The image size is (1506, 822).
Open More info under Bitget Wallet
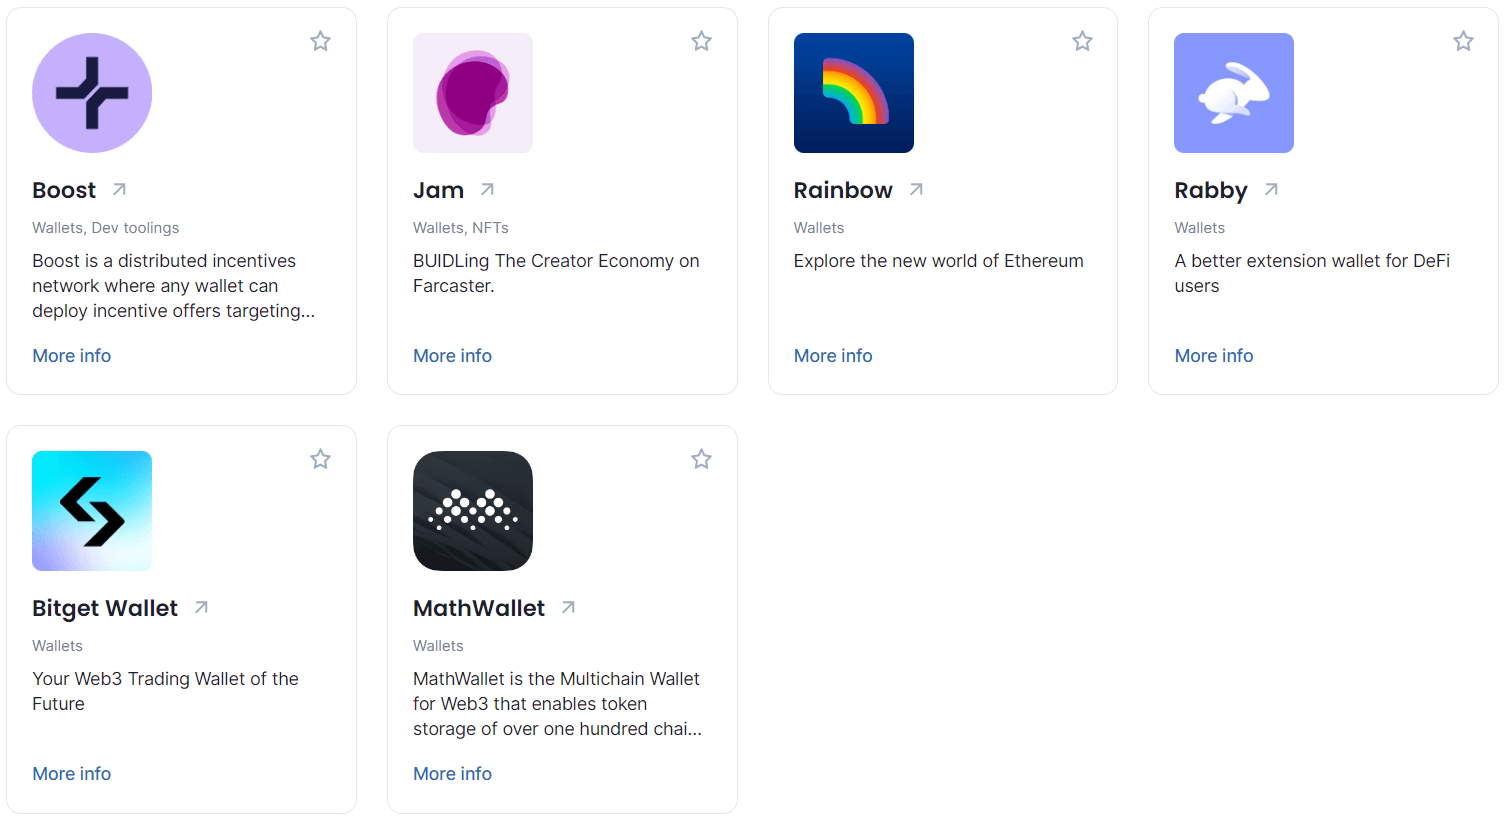coord(72,774)
